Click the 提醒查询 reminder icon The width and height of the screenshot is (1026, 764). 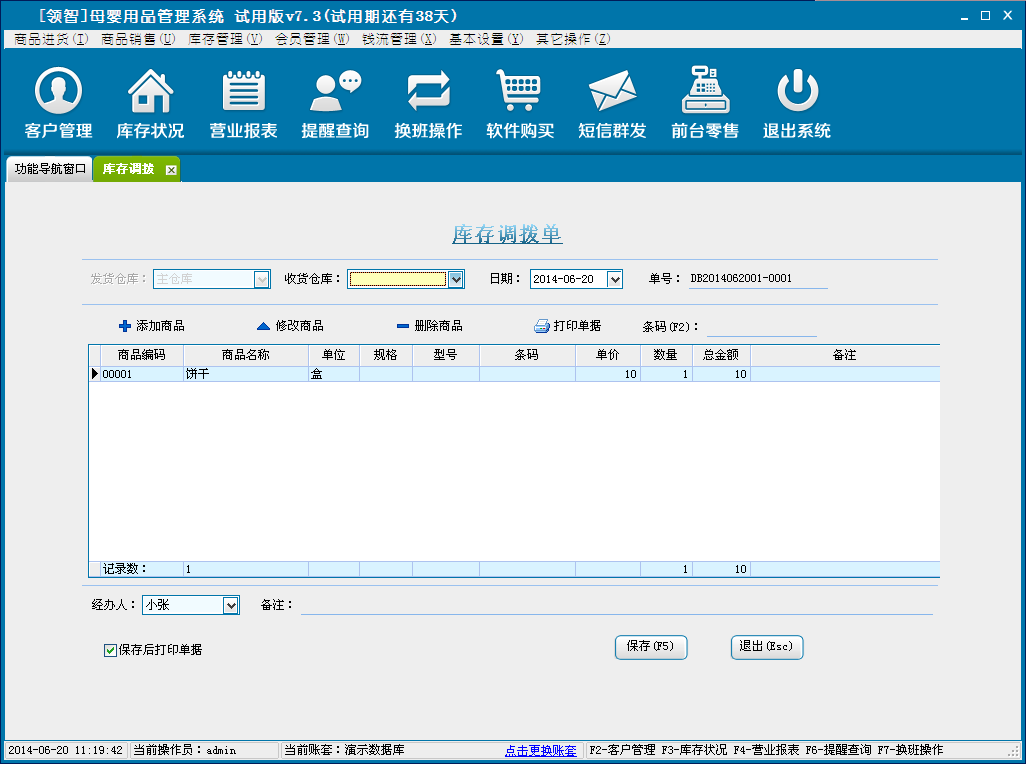(x=335, y=92)
